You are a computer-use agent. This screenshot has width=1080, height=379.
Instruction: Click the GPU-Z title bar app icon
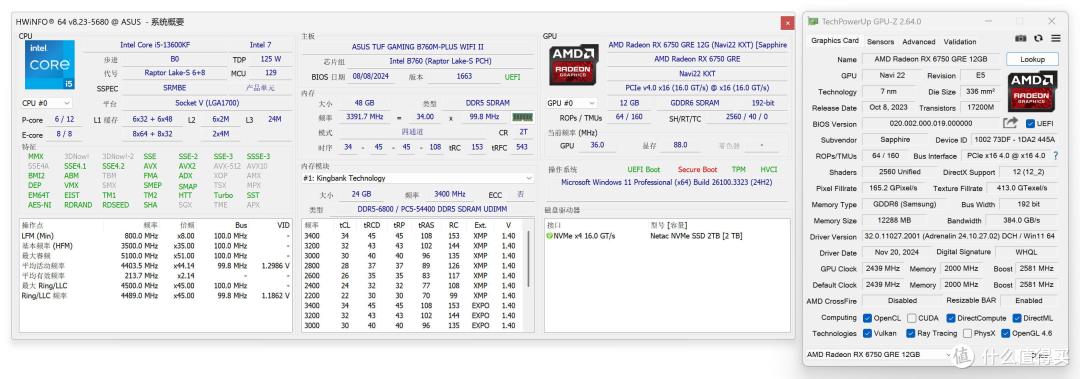pos(814,21)
